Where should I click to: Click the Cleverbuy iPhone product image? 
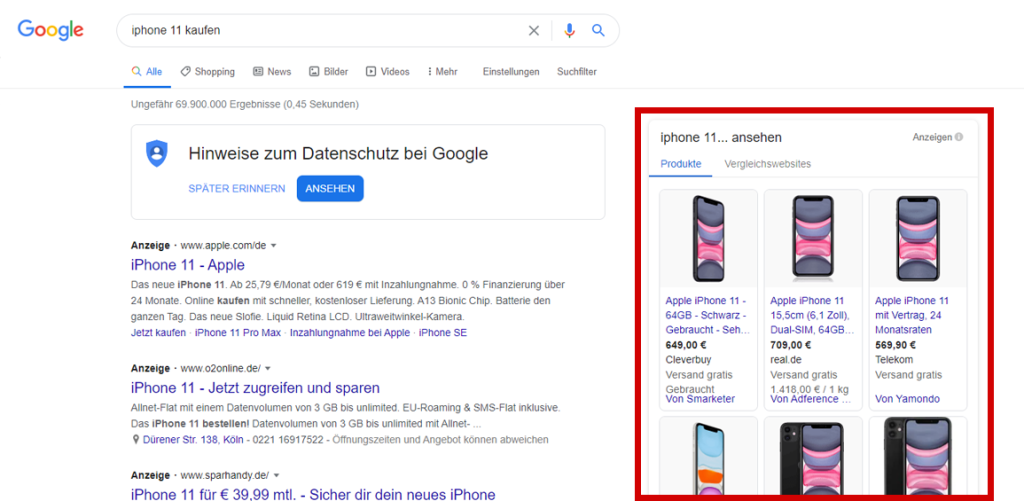[709, 238]
